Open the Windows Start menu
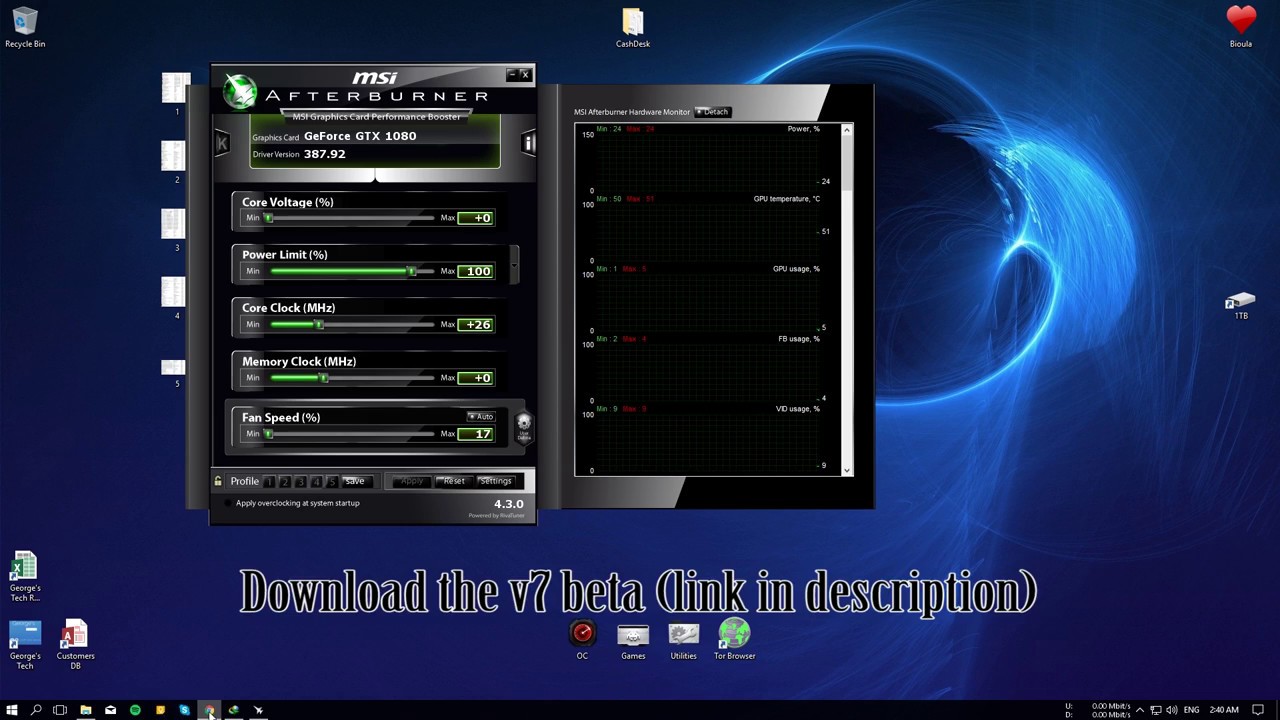The image size is (1280, 720). (12, 710)
